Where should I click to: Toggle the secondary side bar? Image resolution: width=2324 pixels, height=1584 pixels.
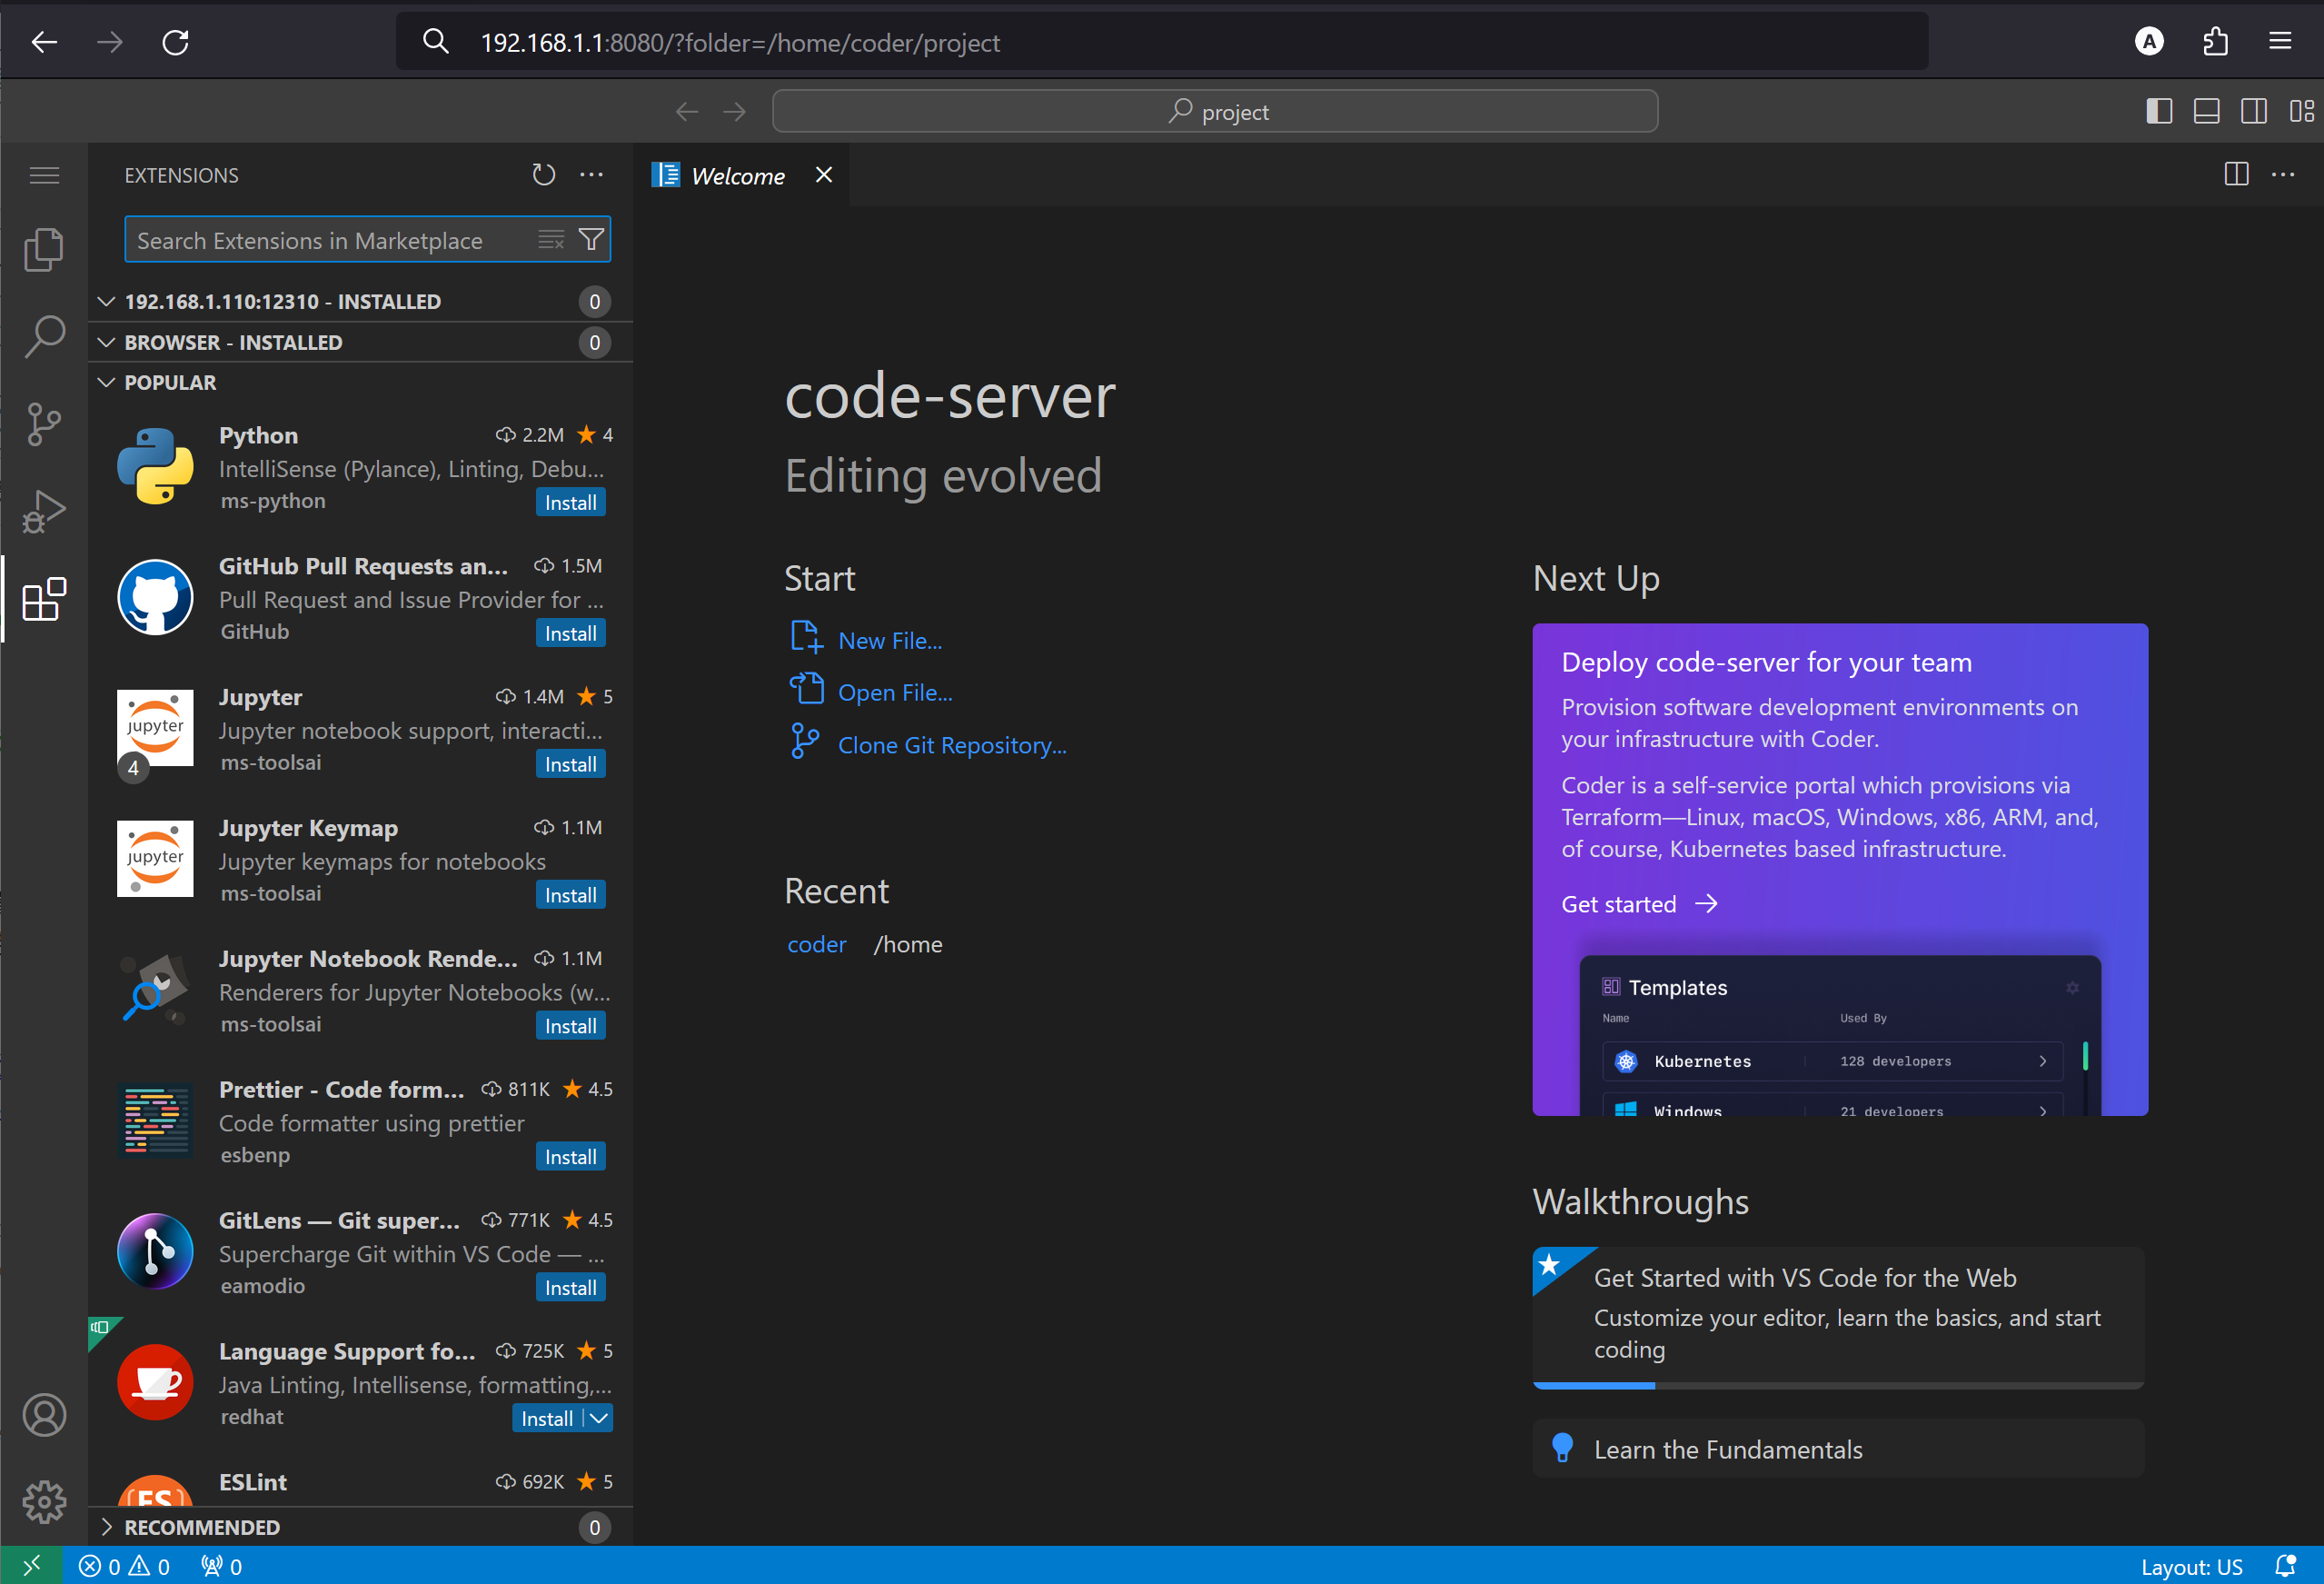click(2254, 111)
